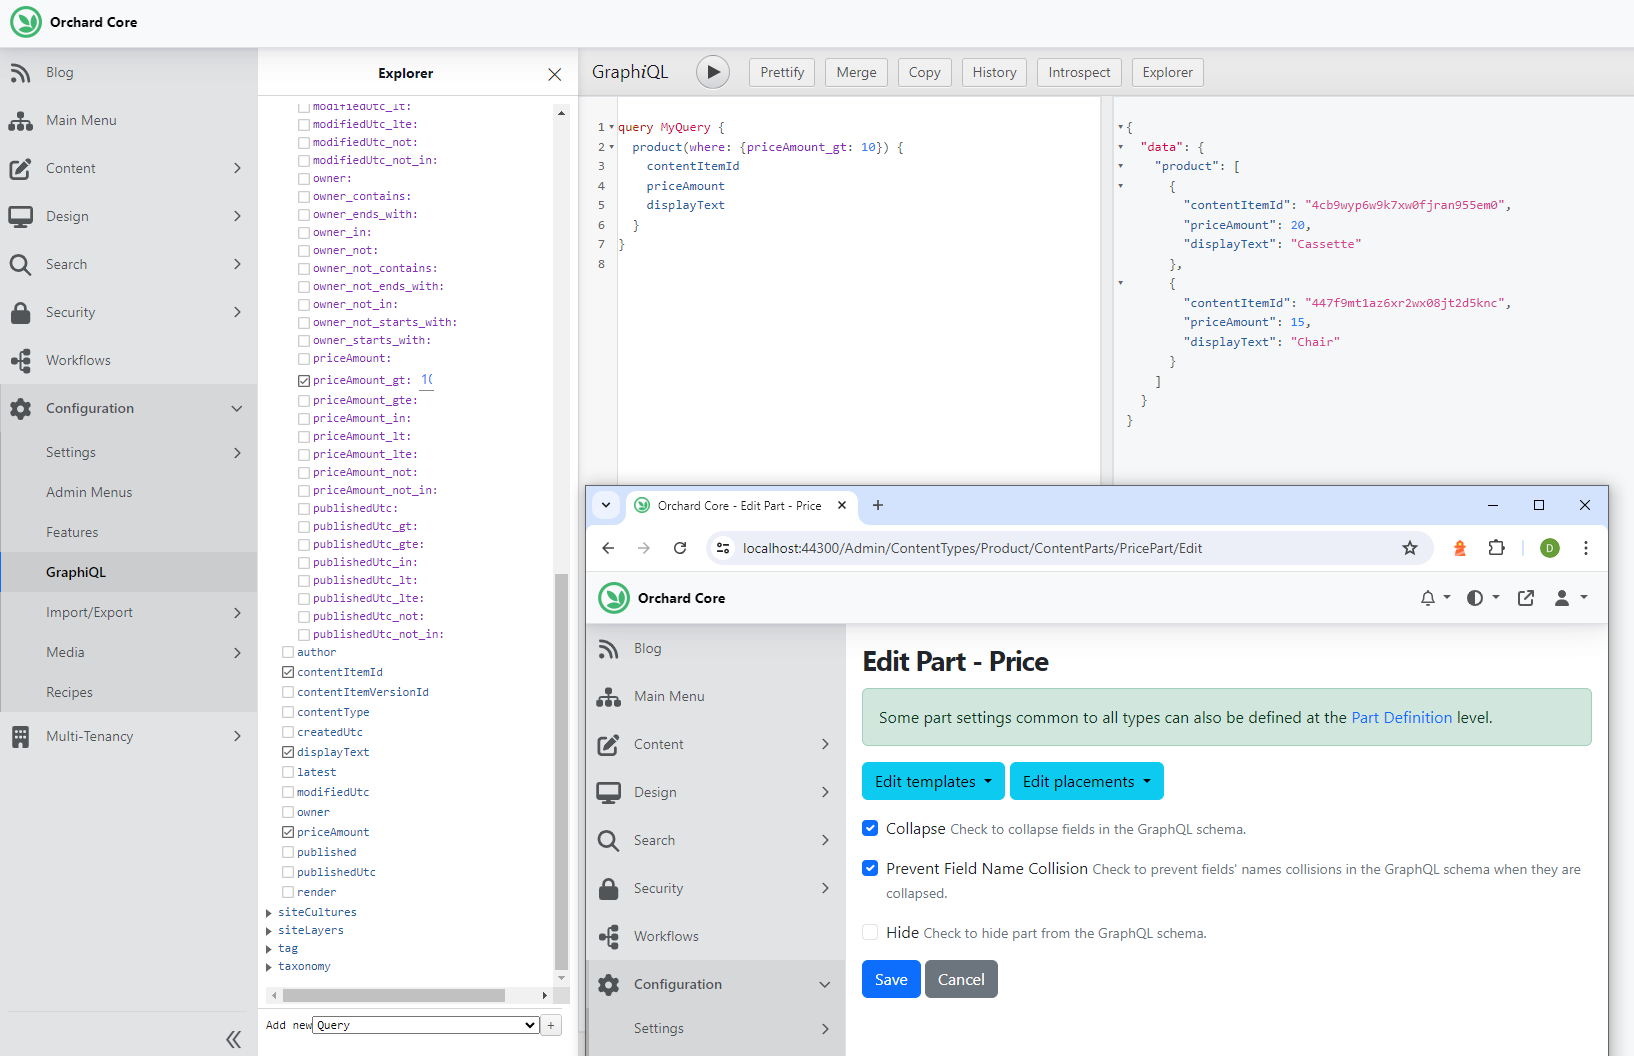Click the Design monitor icon in the main sidebar

20,216
